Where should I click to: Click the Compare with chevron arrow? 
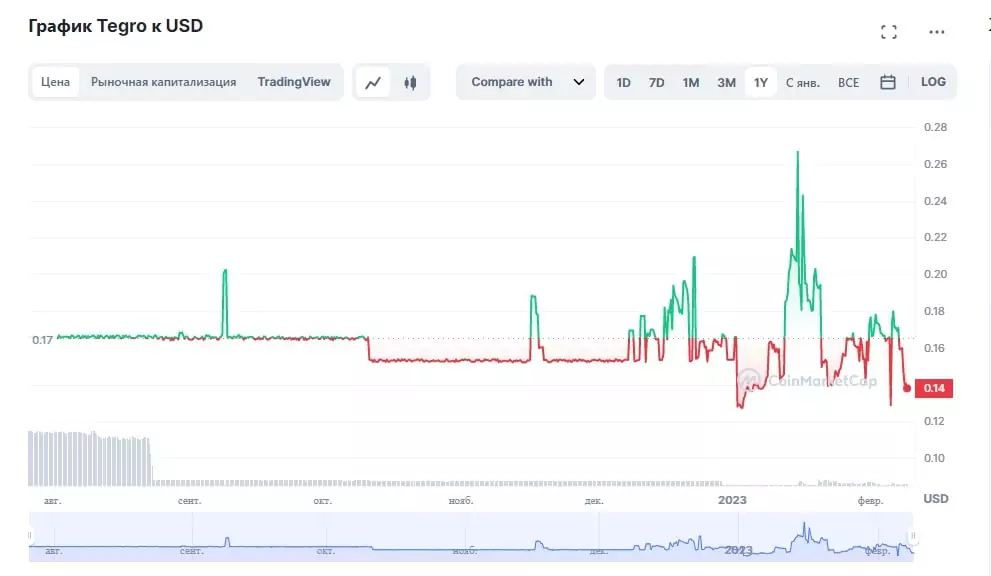pyautogui.click(x=578, y=82)
